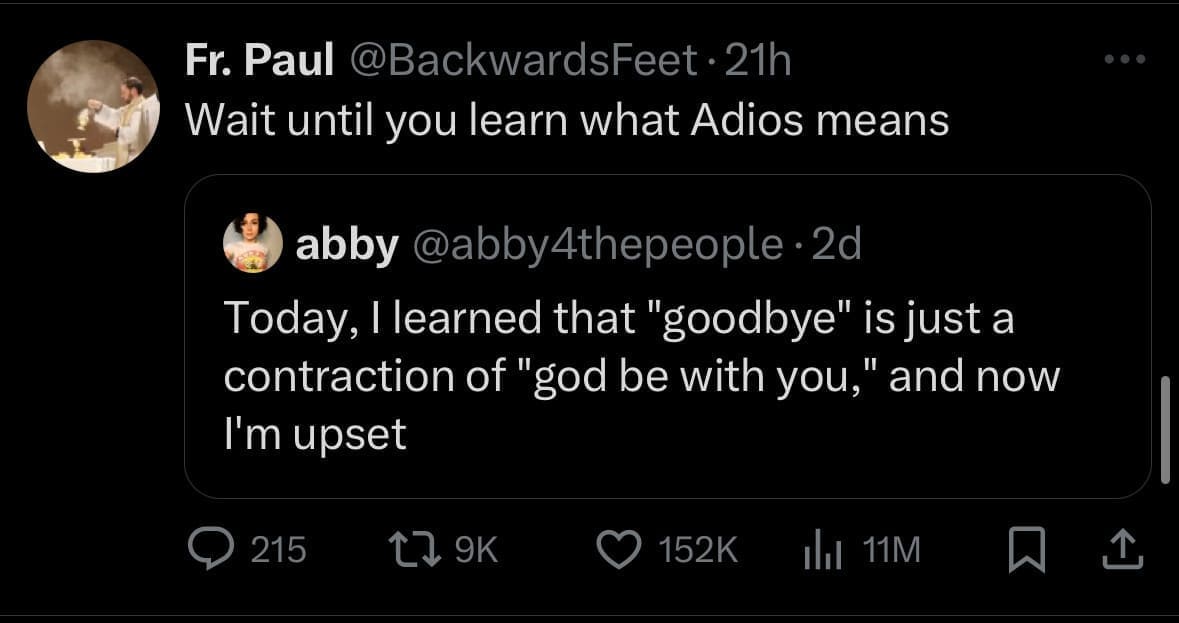Click the share upload arrow icon

(1124, 548)
